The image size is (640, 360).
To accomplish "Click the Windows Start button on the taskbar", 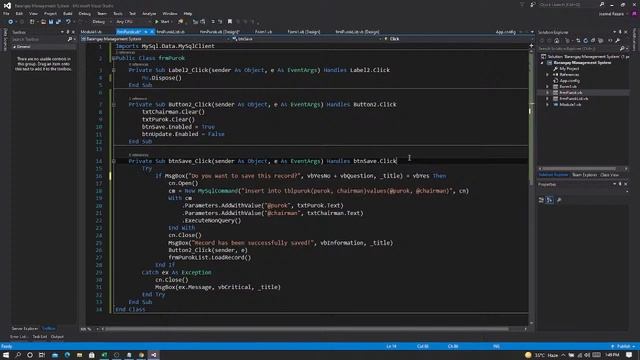I will [6, 355].
